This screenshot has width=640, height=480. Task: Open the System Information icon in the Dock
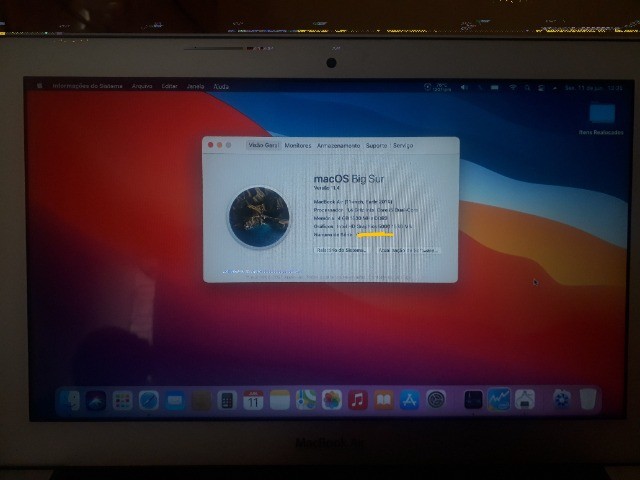(x=525, y=400)
